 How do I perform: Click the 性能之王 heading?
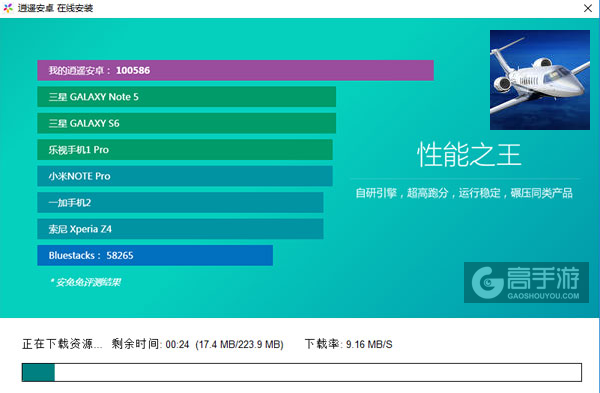pyautogui.click(x=469, y=154)
